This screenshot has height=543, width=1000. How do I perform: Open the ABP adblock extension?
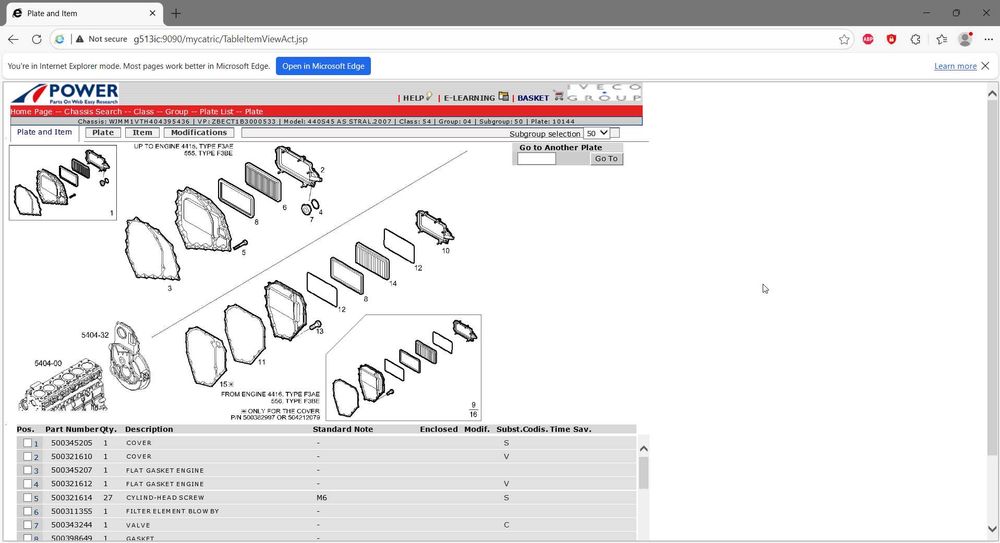click(868, 40)
